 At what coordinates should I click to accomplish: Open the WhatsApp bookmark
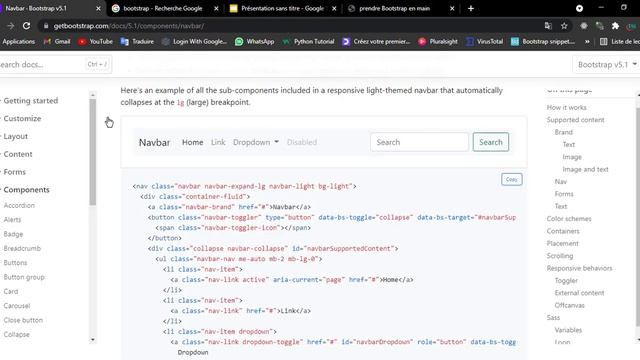coord(255,41)
